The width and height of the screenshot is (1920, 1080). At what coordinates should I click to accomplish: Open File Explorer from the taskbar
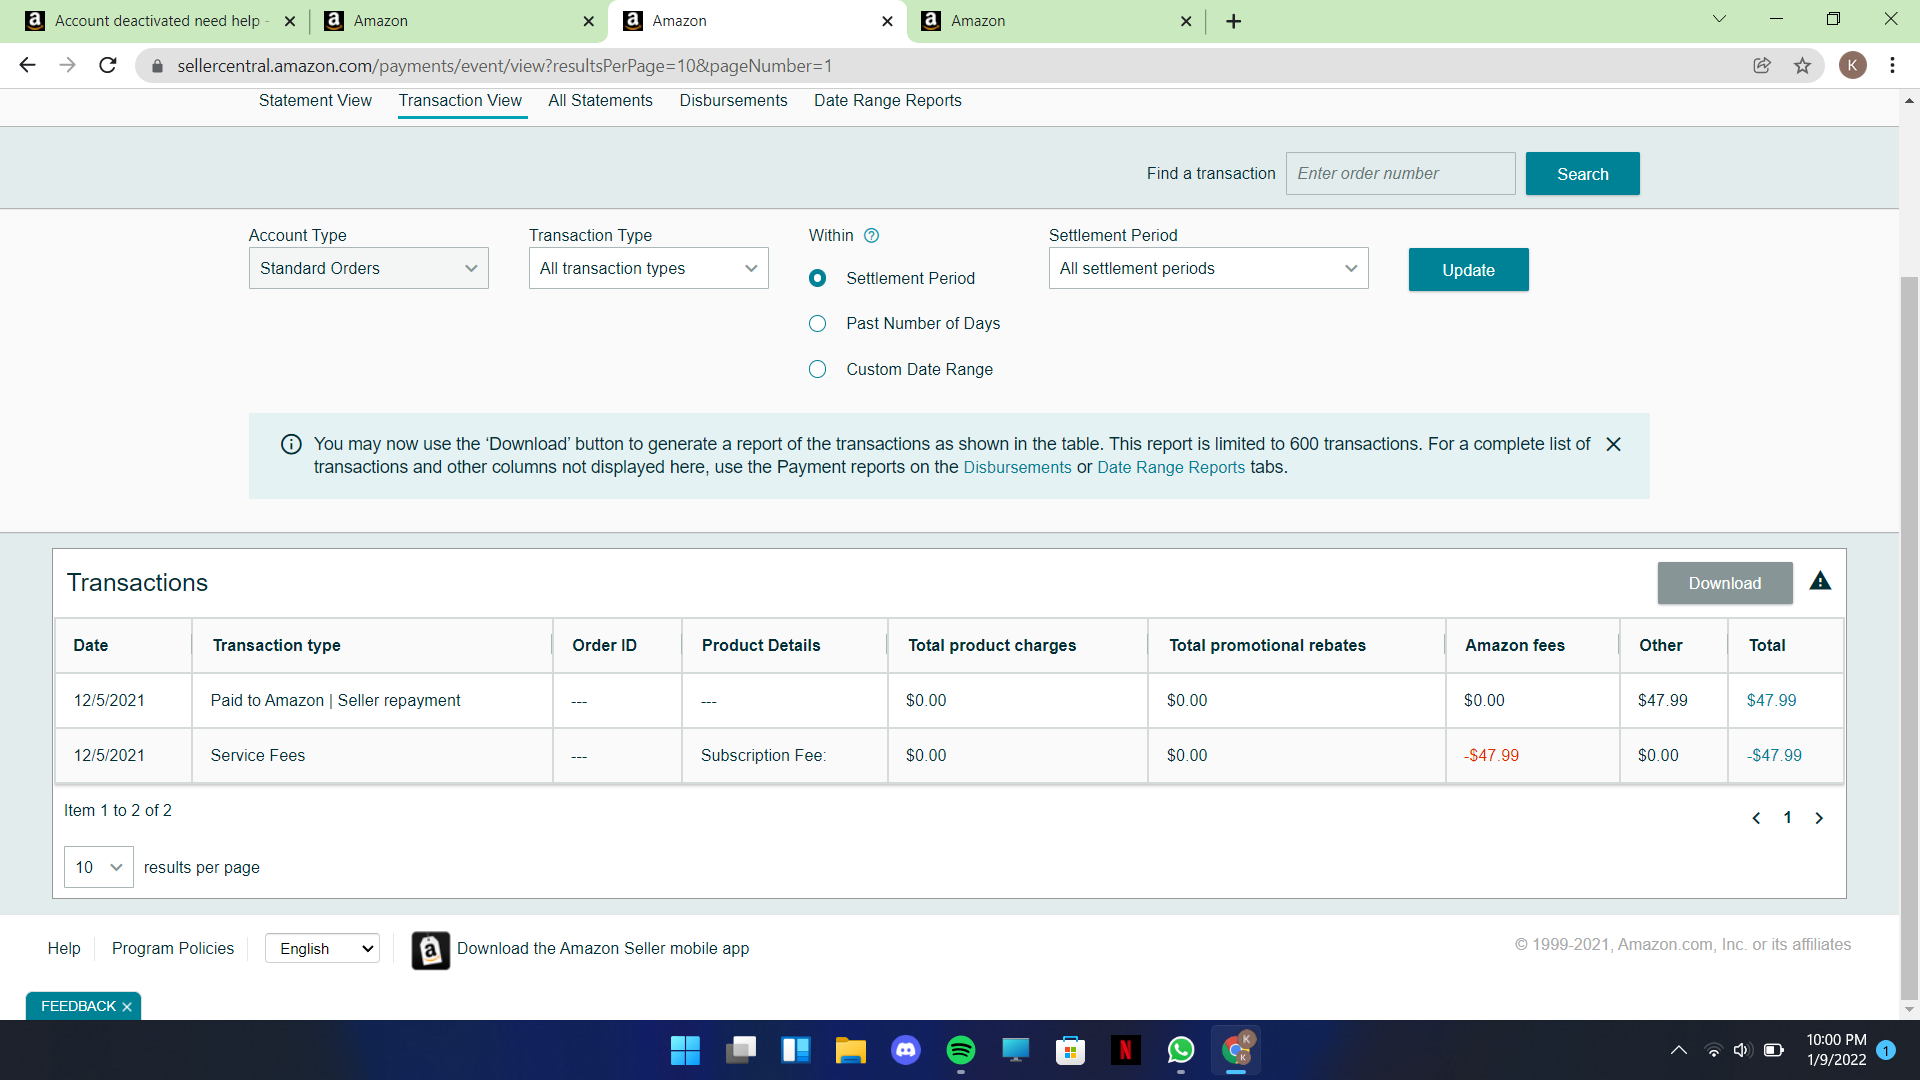[x=850, y=1050]
